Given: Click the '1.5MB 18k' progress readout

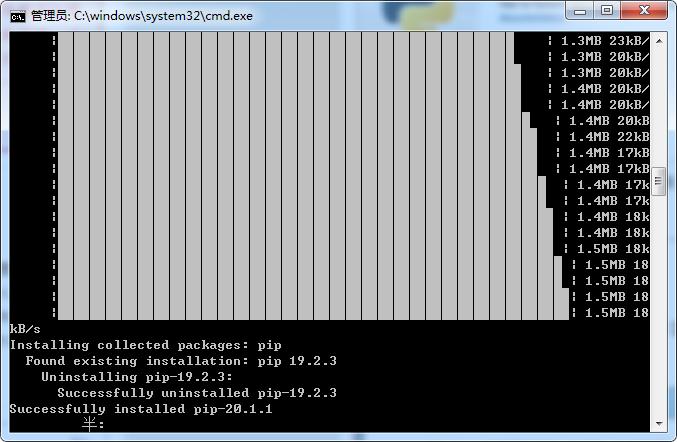Looking at the screenshot, I should 613,249.
